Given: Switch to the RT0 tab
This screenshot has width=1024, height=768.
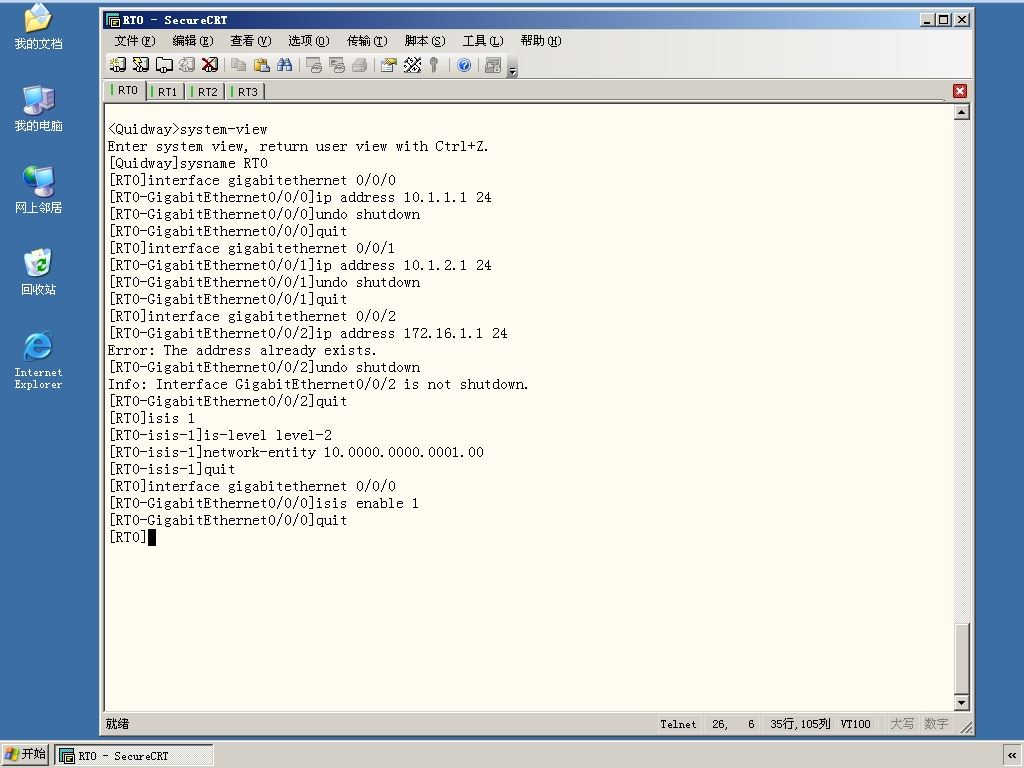Looking at the screenshot, I should [125, 90].
